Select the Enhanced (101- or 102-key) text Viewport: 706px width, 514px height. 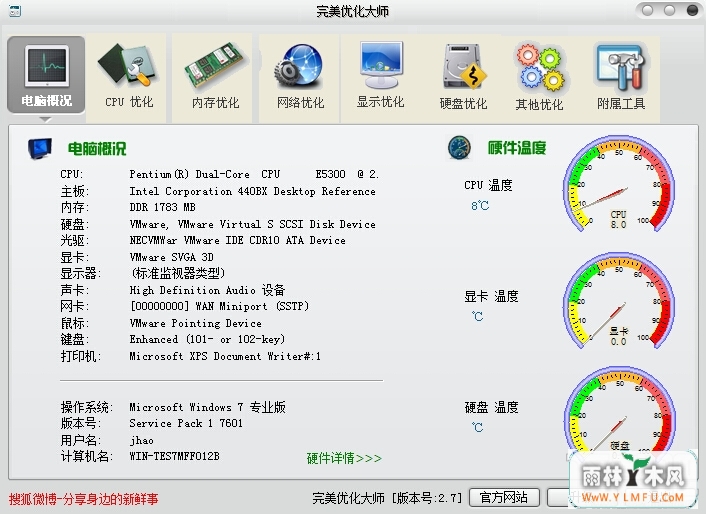[207, 339]
